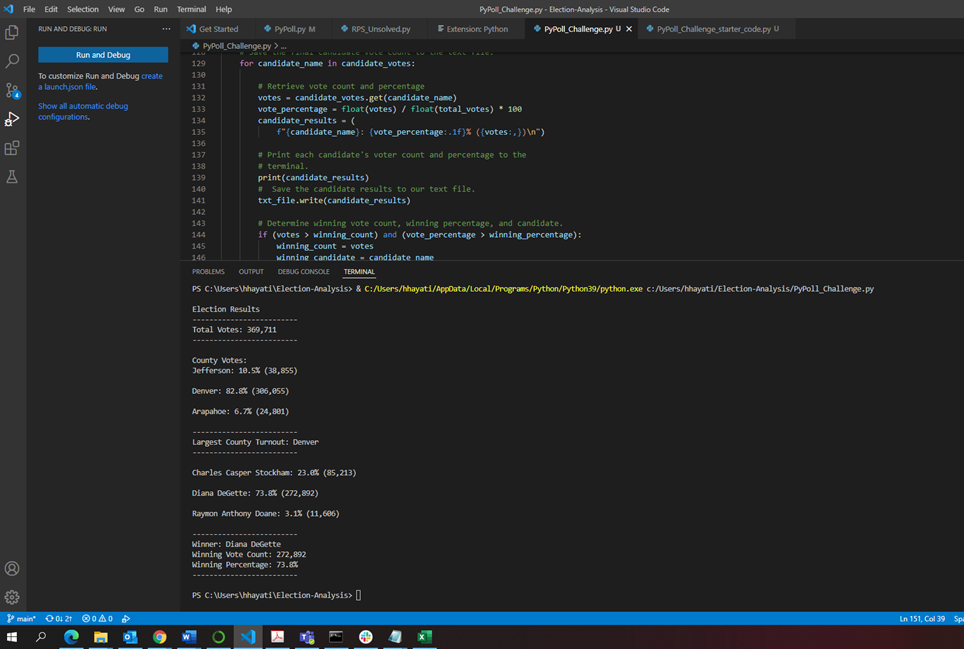Switch to the PyPoll_Challenge_starter_code.py tab
Screen dimensions: 964x649
coord(712,29)
